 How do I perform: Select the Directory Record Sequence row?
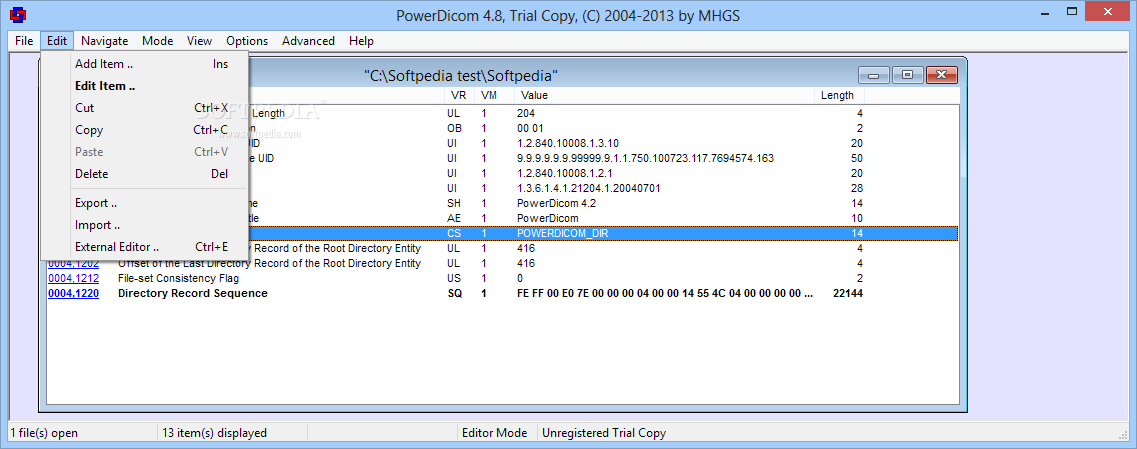click(503, 293)
